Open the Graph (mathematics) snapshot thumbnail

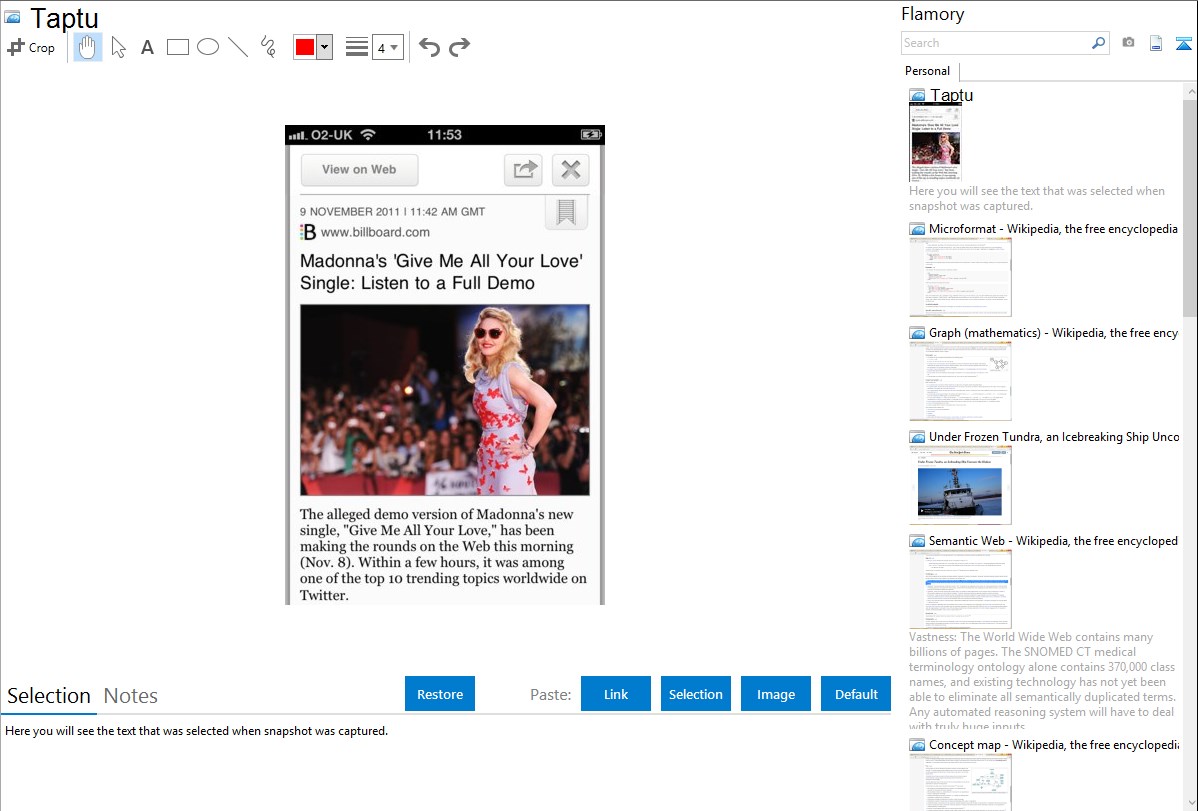[960, 381]
